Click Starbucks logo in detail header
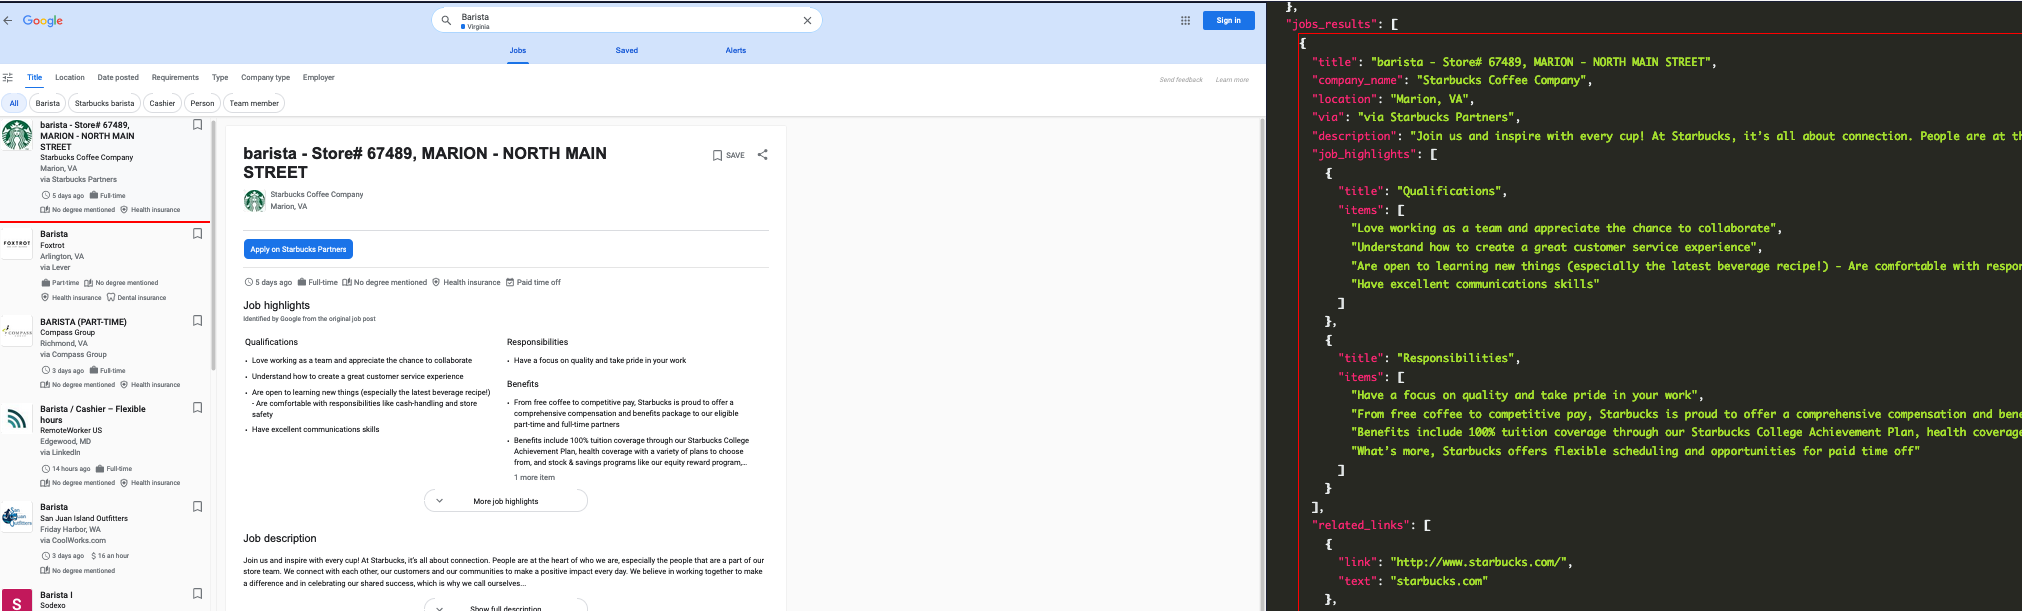 (255, 201)
